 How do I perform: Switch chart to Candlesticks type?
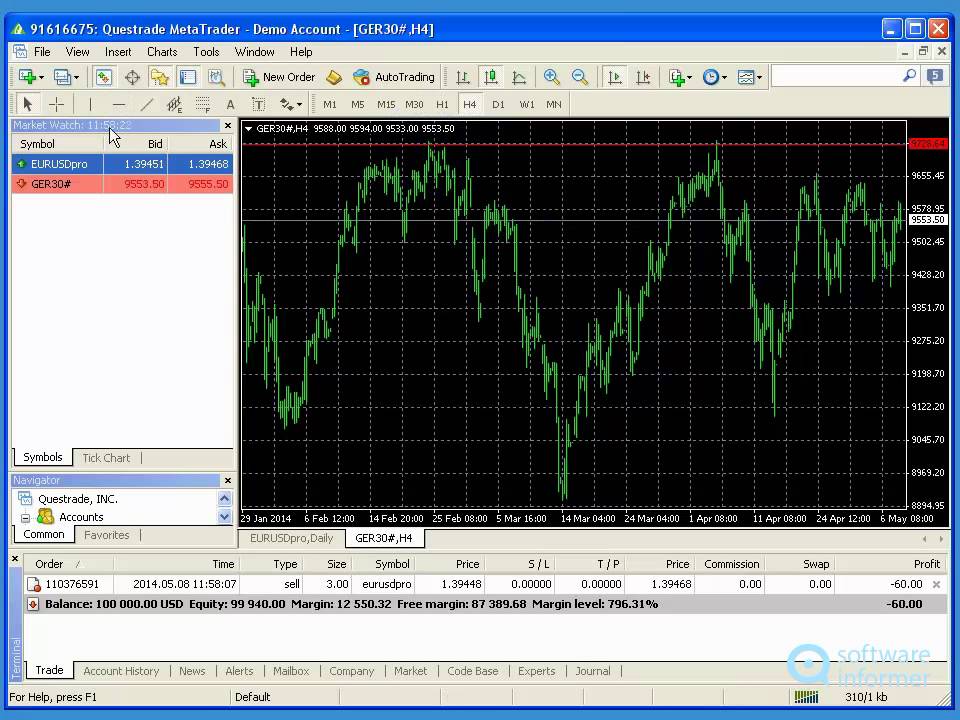coord(491,77)
